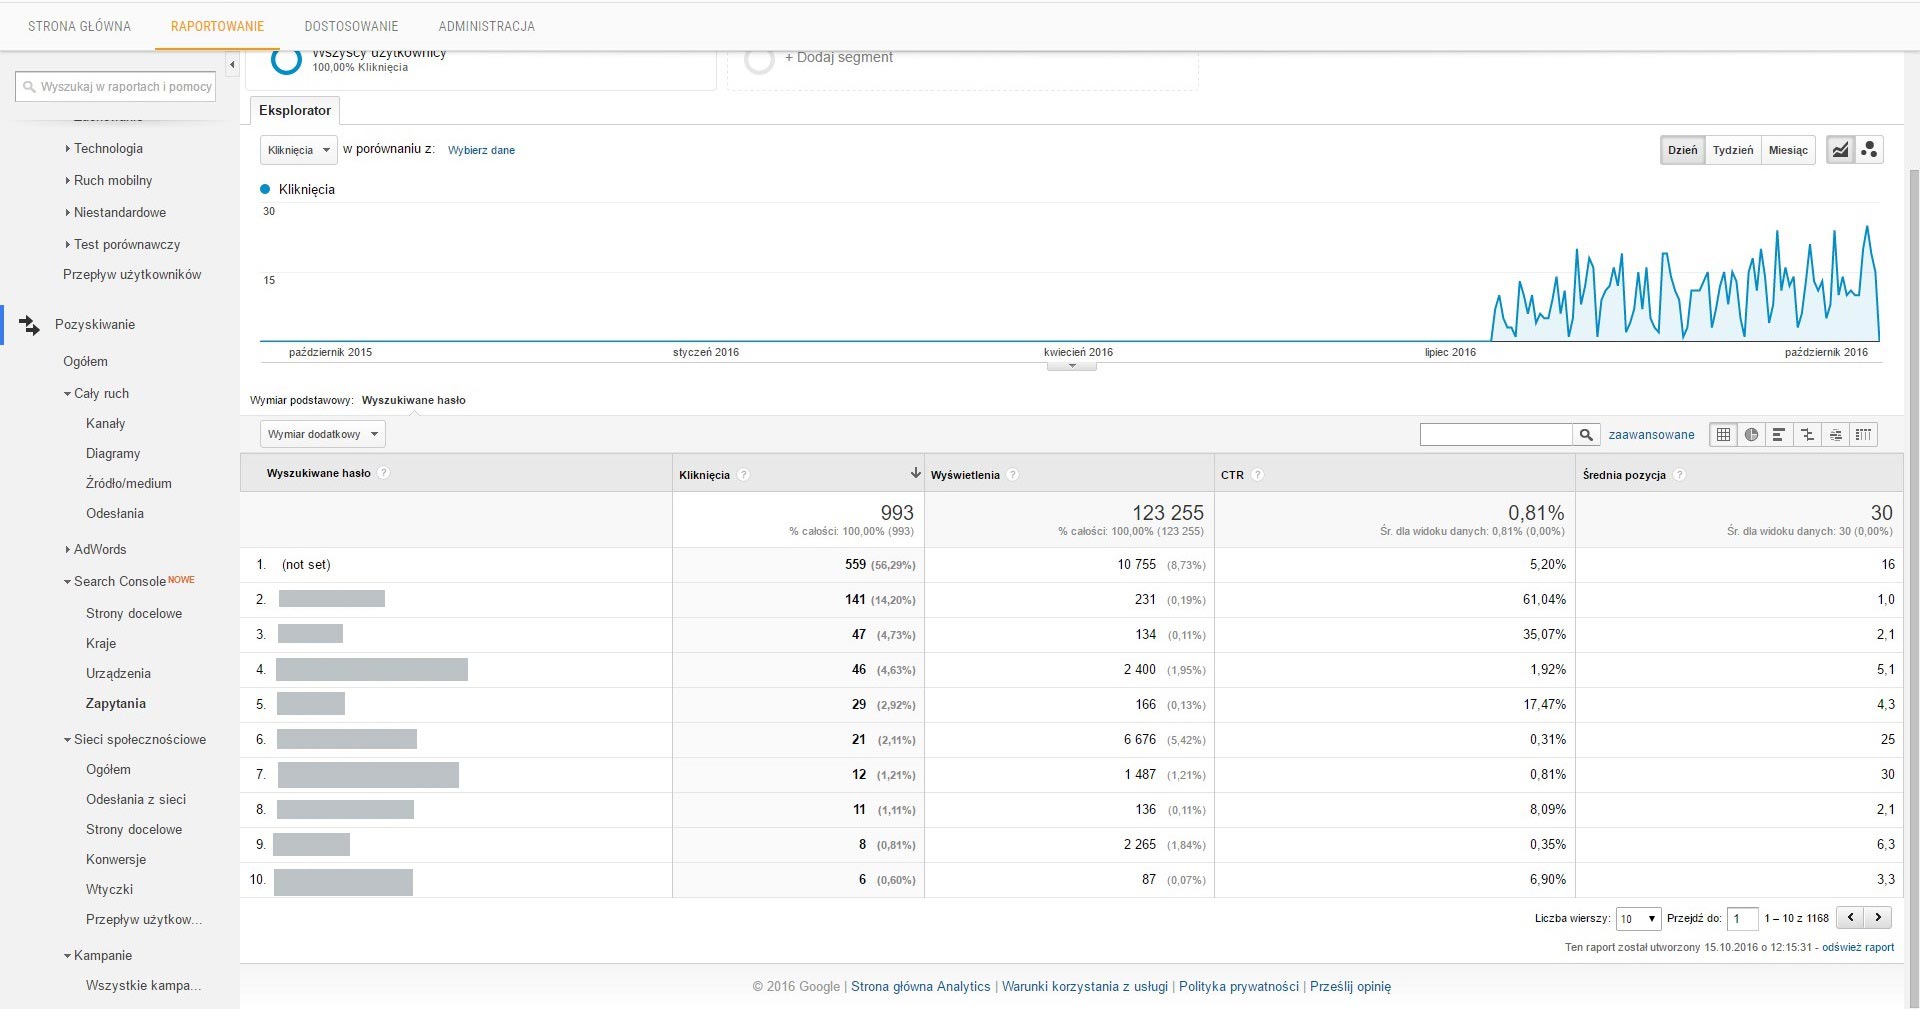Set graph granularity to Tydzień
This screenshot has width=1920, height=1010.
(x=1732, y=150)
